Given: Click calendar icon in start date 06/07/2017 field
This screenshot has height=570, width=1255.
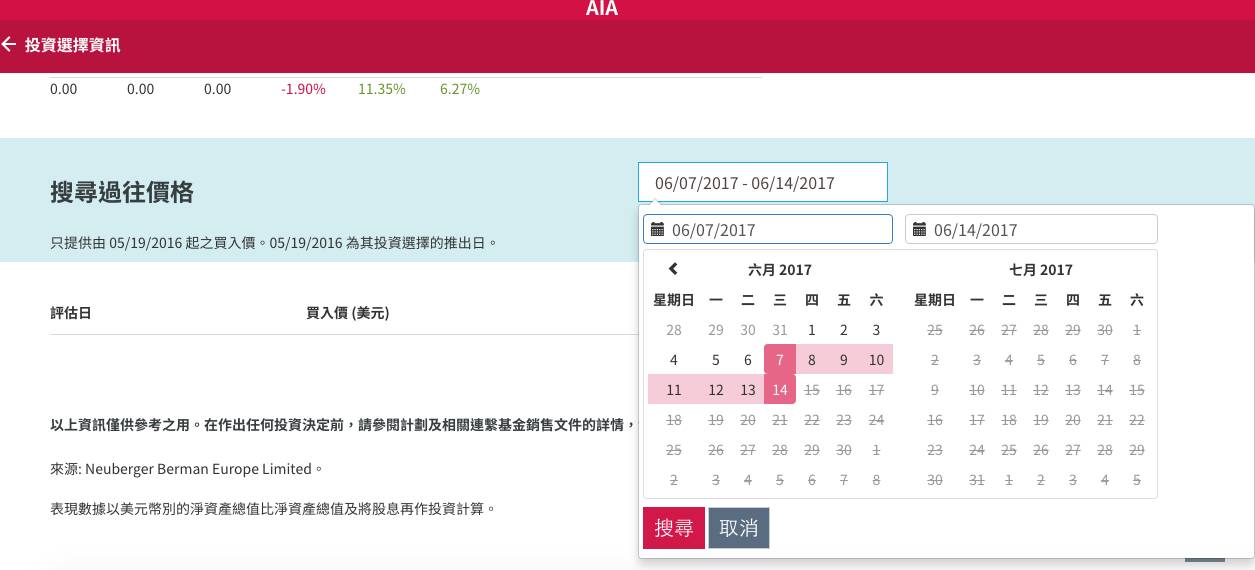Looking at the screenshot, I should [657, 230].
